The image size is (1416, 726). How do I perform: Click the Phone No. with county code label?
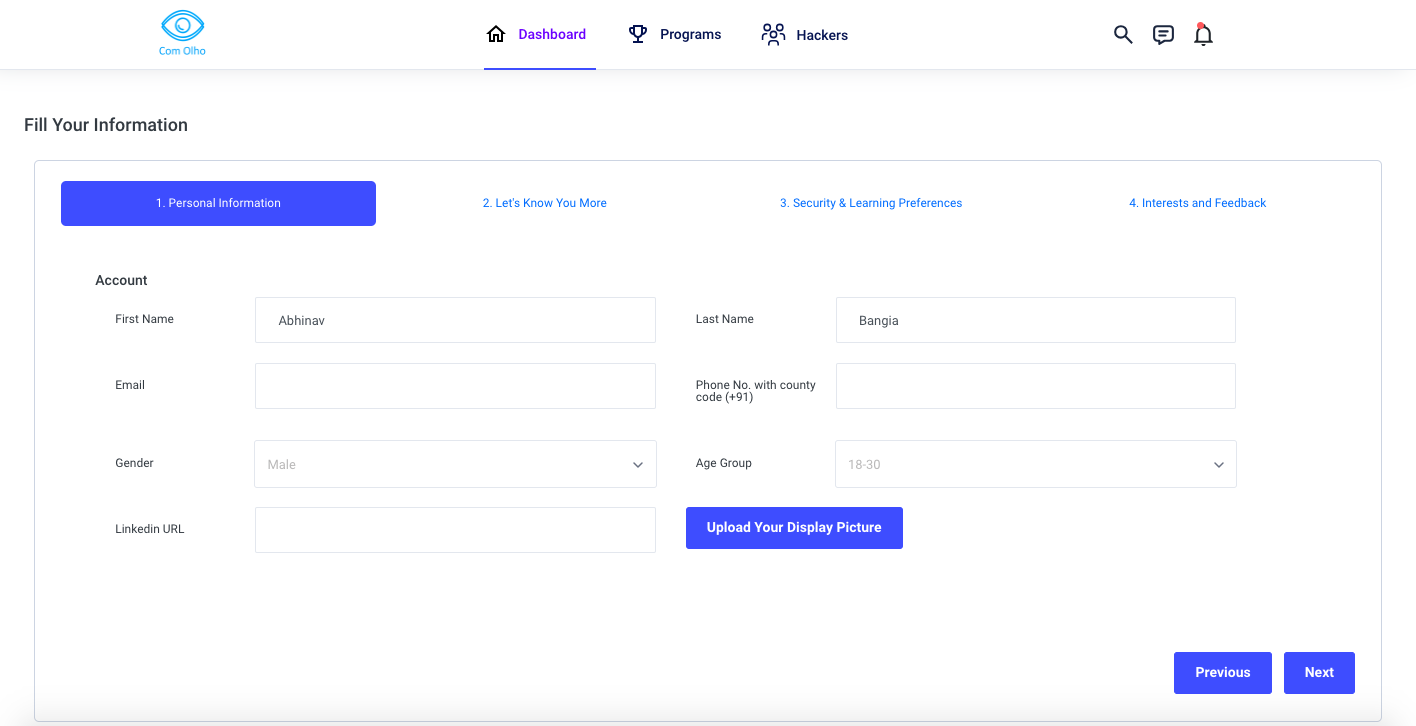756,391
